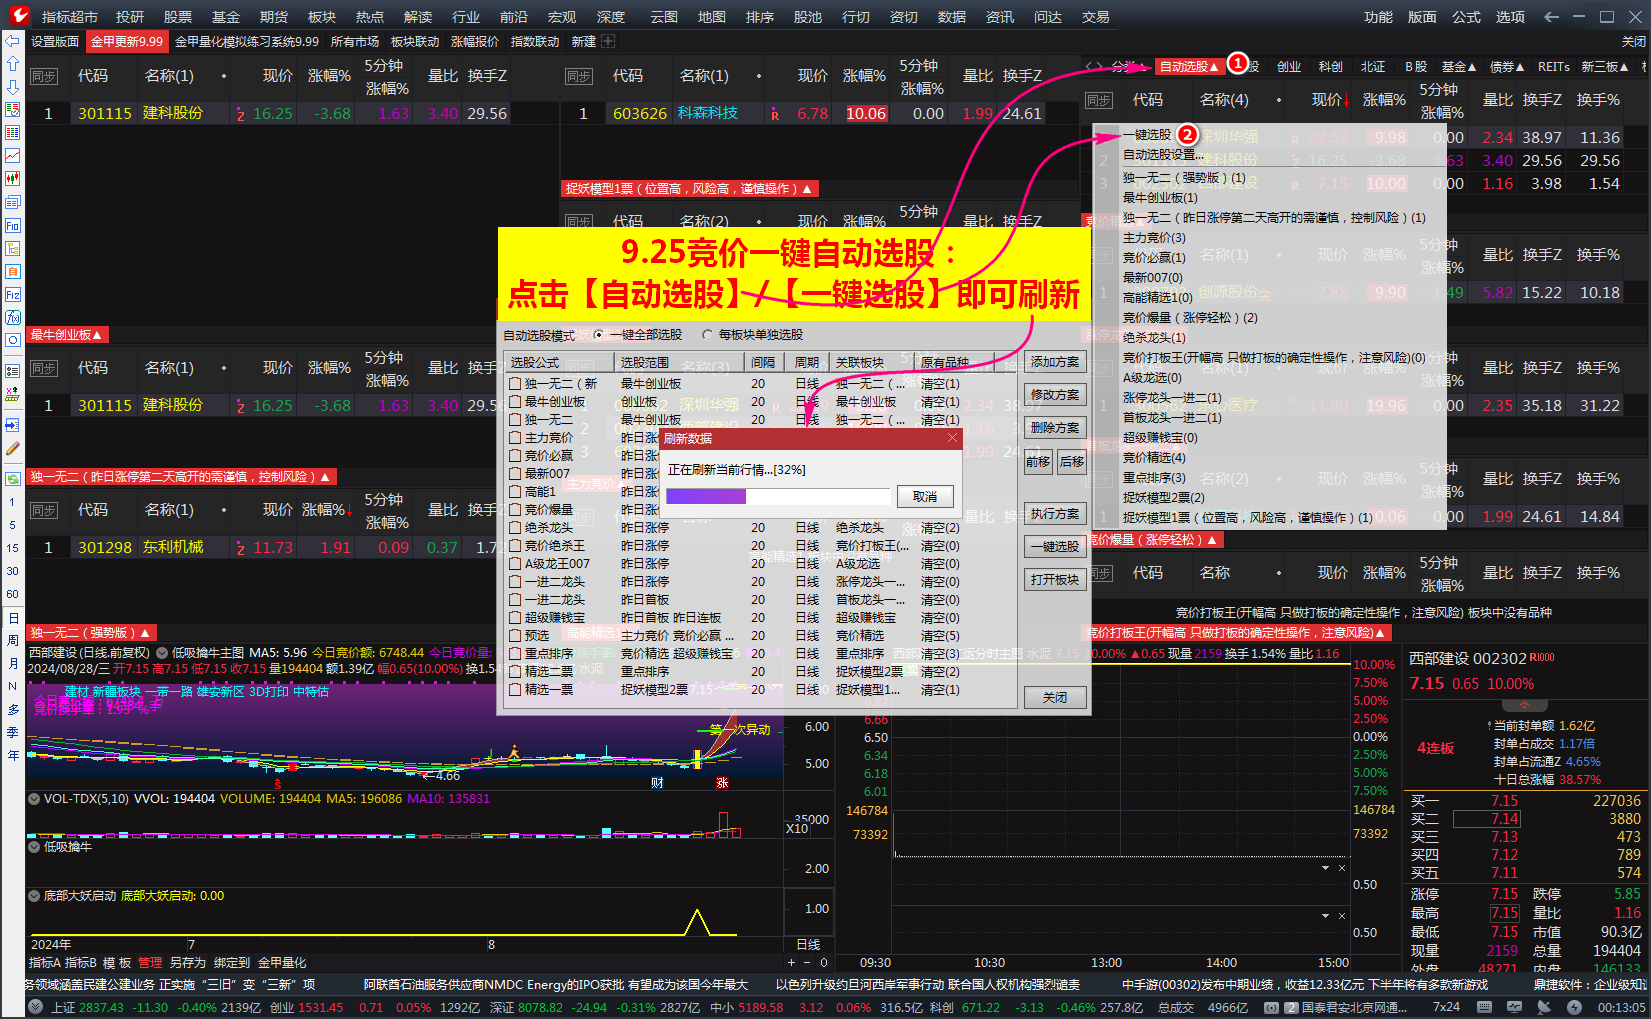Click the refresh progress bar
This screenshot has width=1651, height=1019.
777,496
